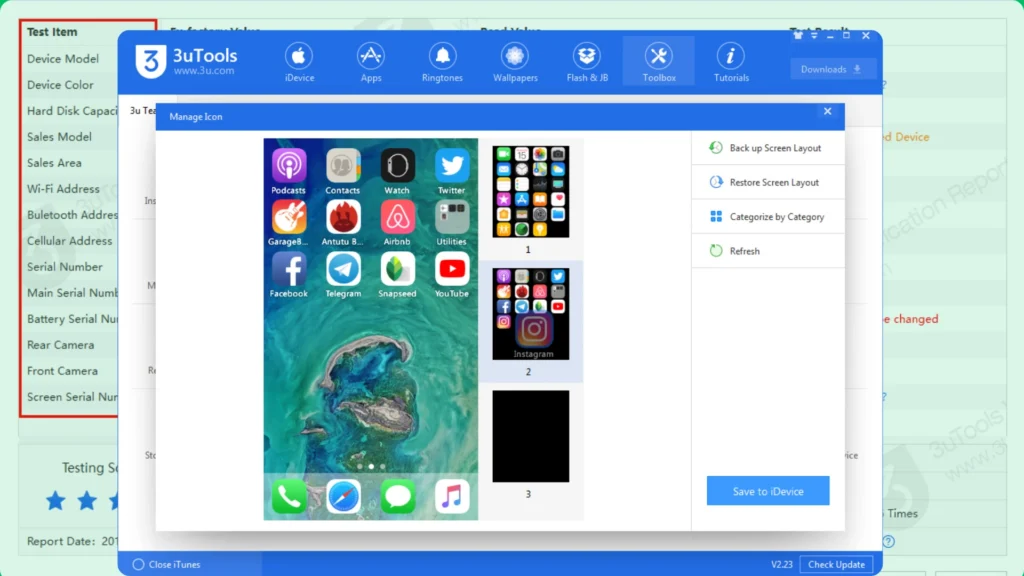This screenshot has height=576, width=1024.
Task: Open the iDevice section
Action: [x=299, y=63]
